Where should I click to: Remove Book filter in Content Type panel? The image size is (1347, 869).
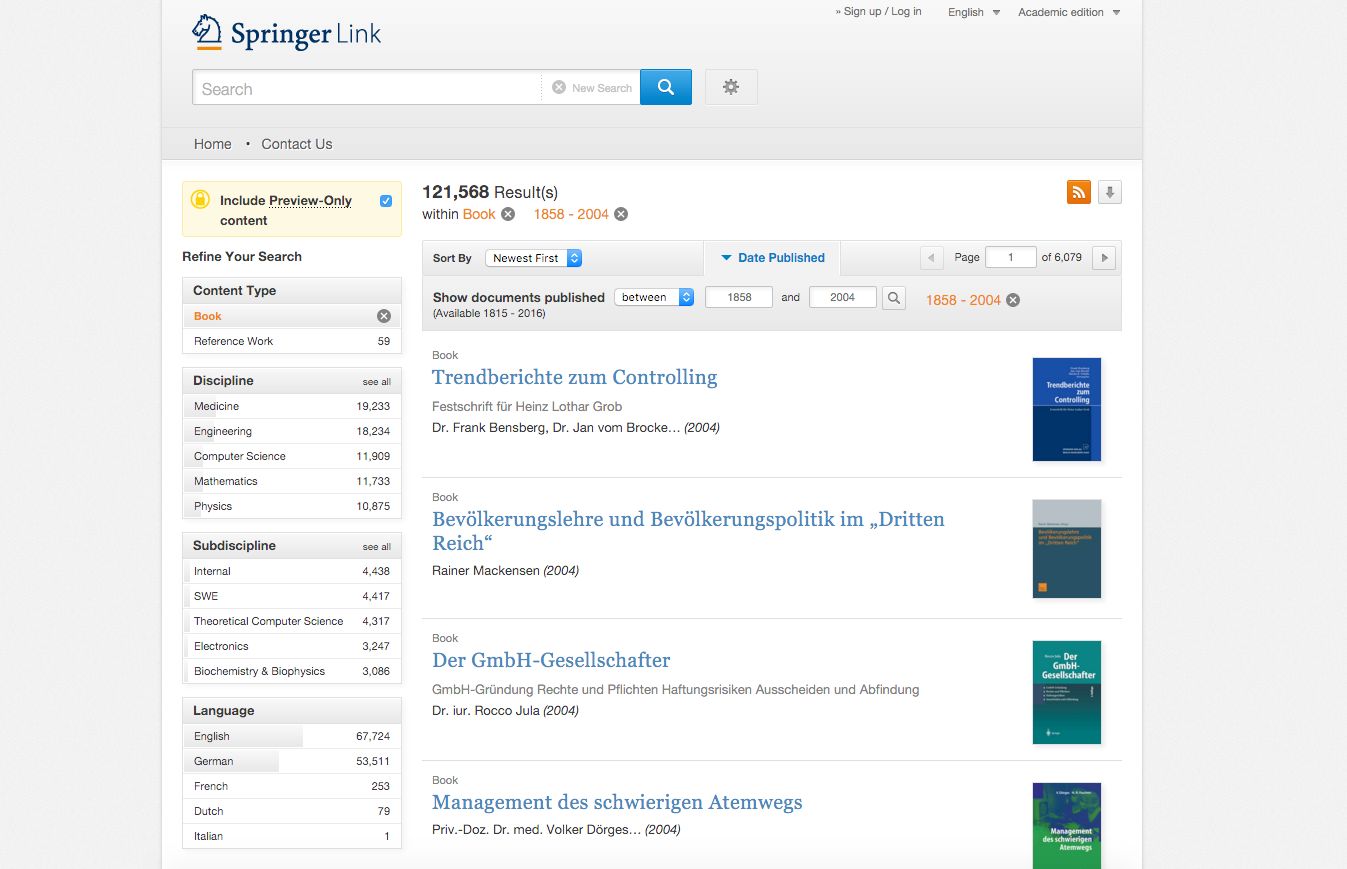click(384, 316)
